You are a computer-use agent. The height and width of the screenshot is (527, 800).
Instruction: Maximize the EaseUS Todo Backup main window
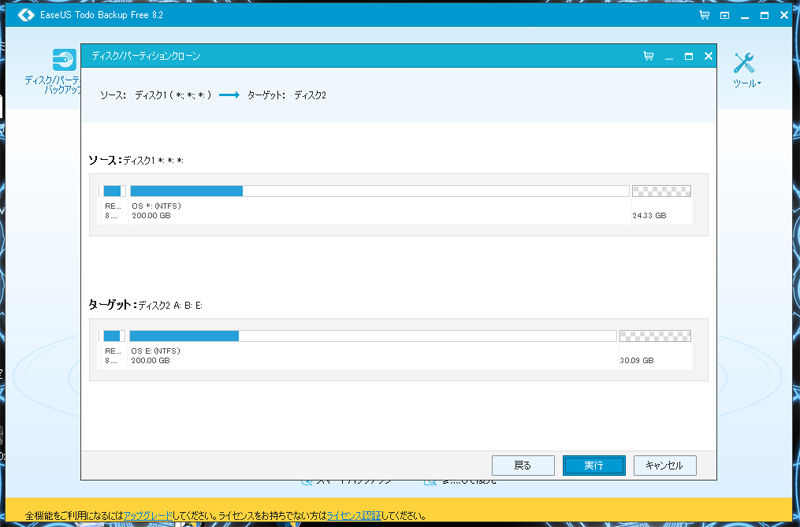764,15
